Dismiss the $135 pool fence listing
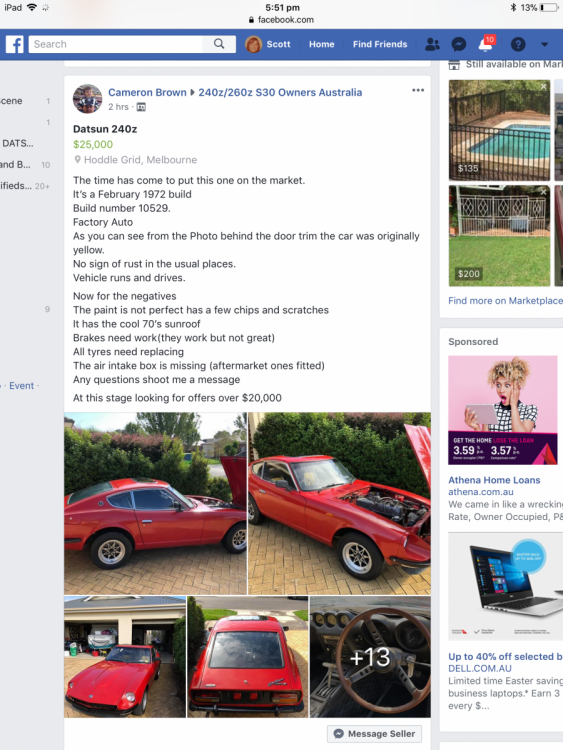The height and width of the screenshot is (750, 563). point(543,87)
